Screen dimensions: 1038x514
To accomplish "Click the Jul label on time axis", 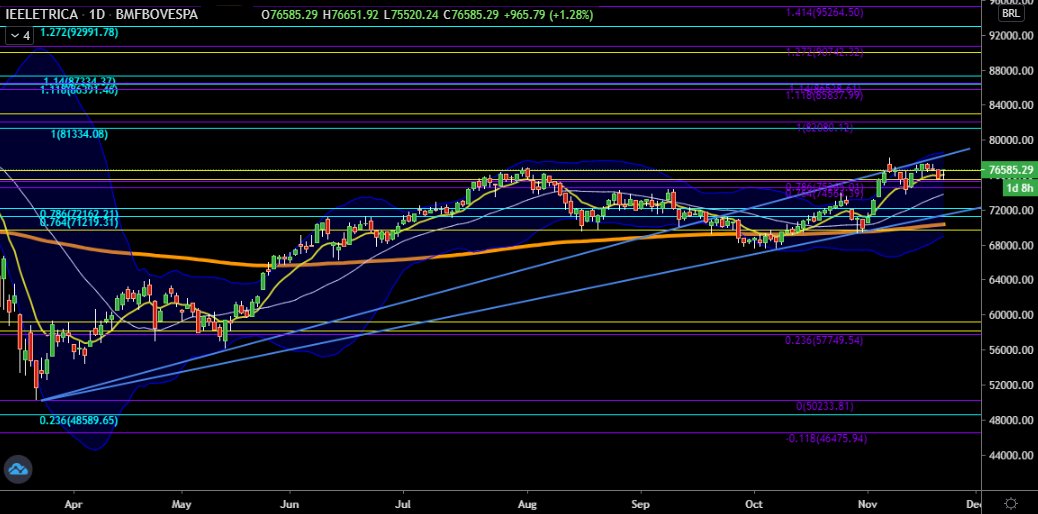I will point(402,503).
